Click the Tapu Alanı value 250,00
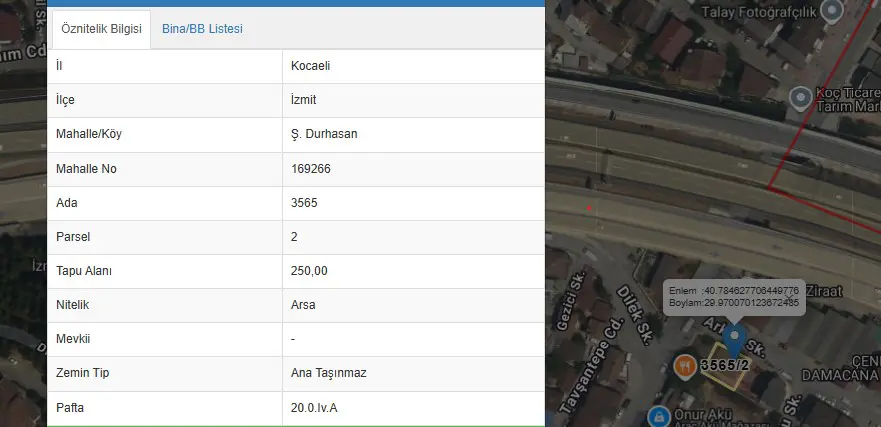Screen dimensions: 881x427 pos(309,271)
